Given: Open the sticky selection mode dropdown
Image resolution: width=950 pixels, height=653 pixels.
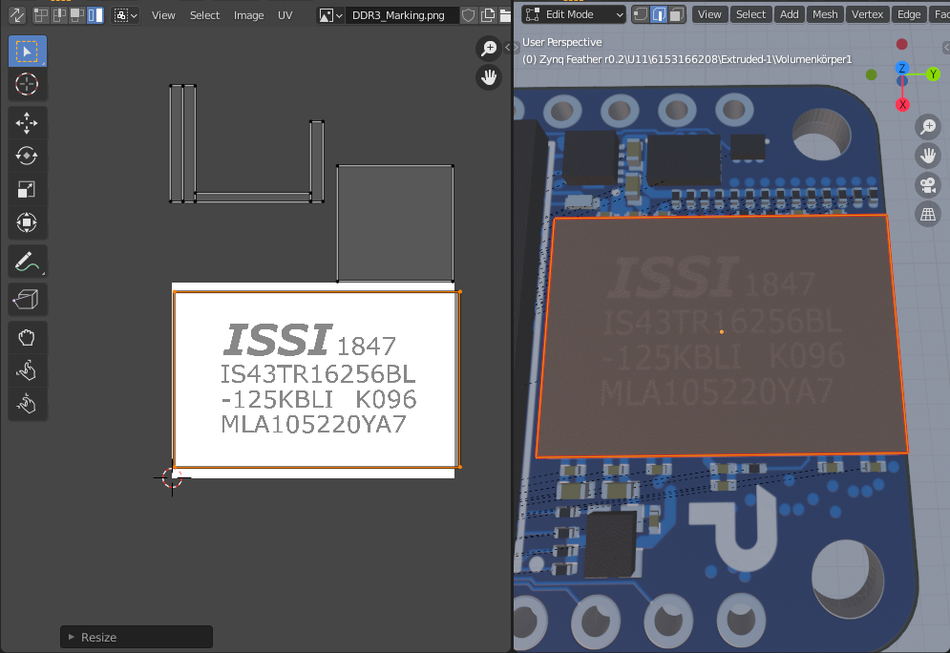Looking at the screenshot, I should (126, 15).
